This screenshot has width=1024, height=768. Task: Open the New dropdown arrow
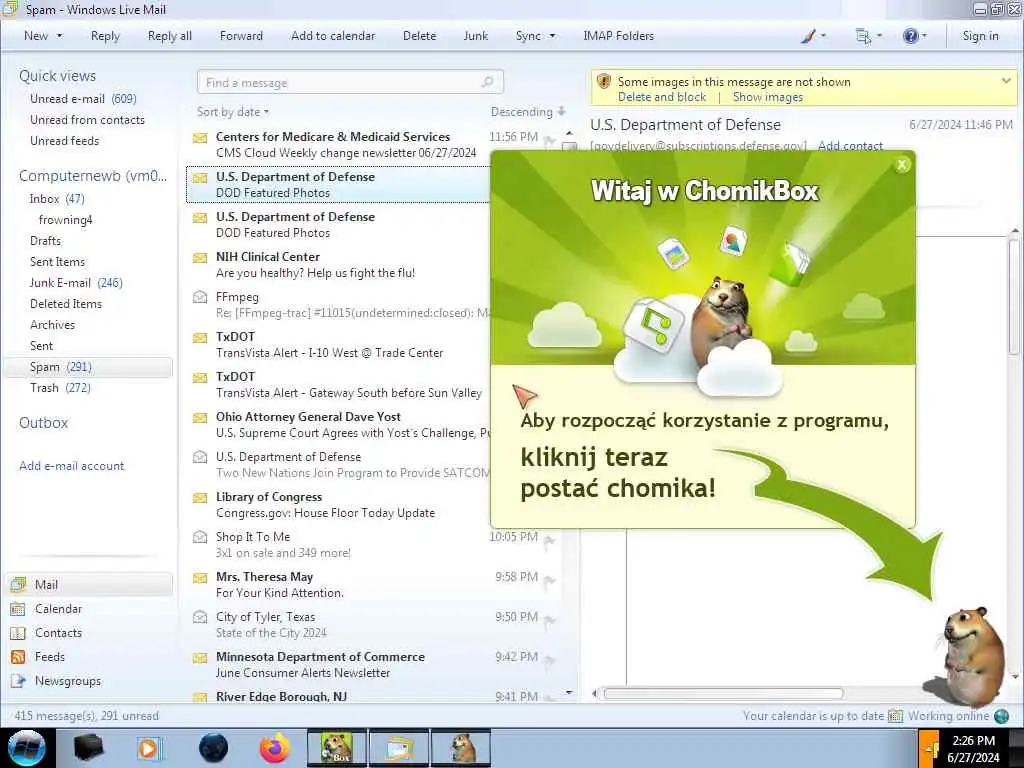click(59, 36)
